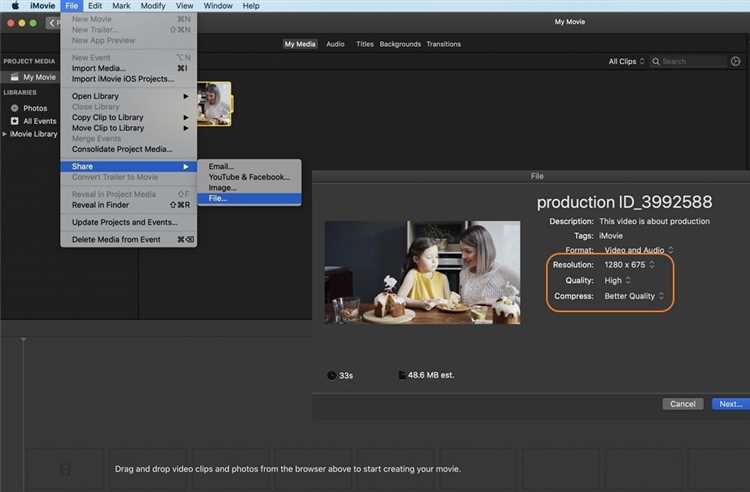
Task: Choose Reveal in Finder
Action: [x=129, y=205]
